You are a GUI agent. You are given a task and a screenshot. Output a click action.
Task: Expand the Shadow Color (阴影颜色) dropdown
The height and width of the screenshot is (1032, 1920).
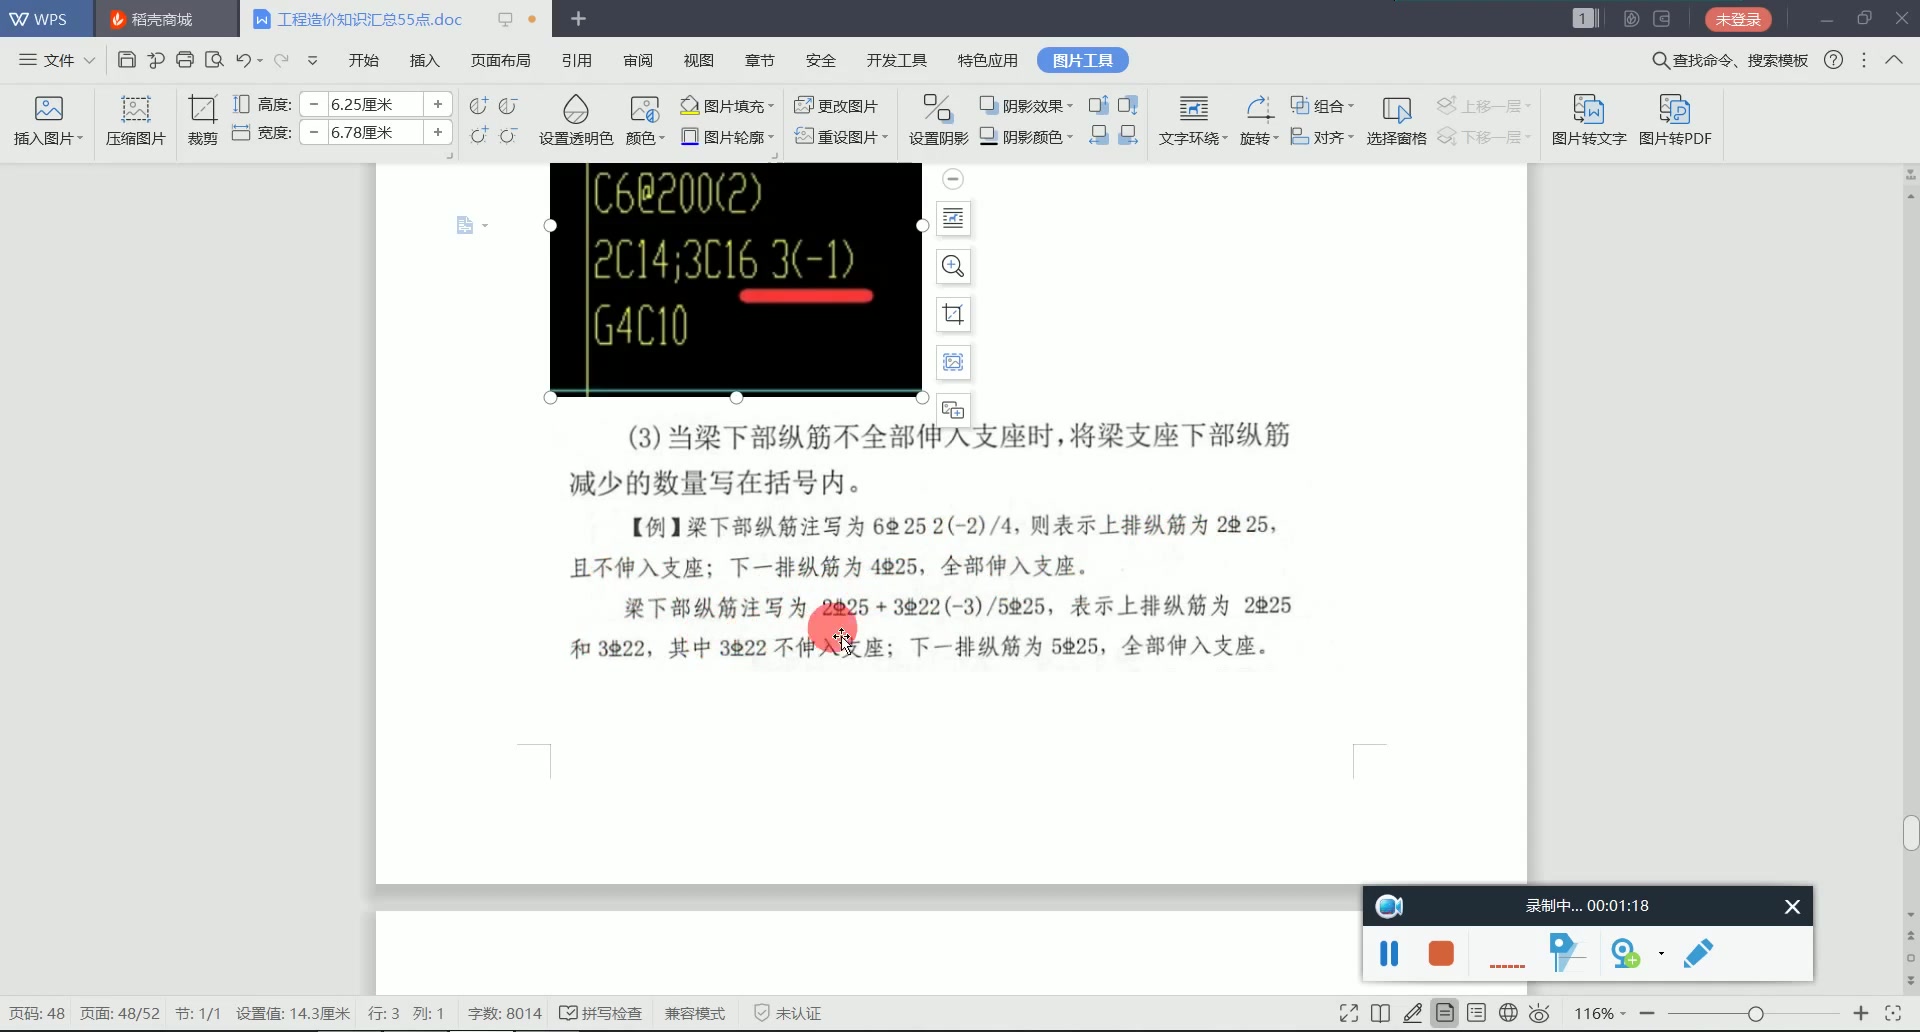point(1070,137)
